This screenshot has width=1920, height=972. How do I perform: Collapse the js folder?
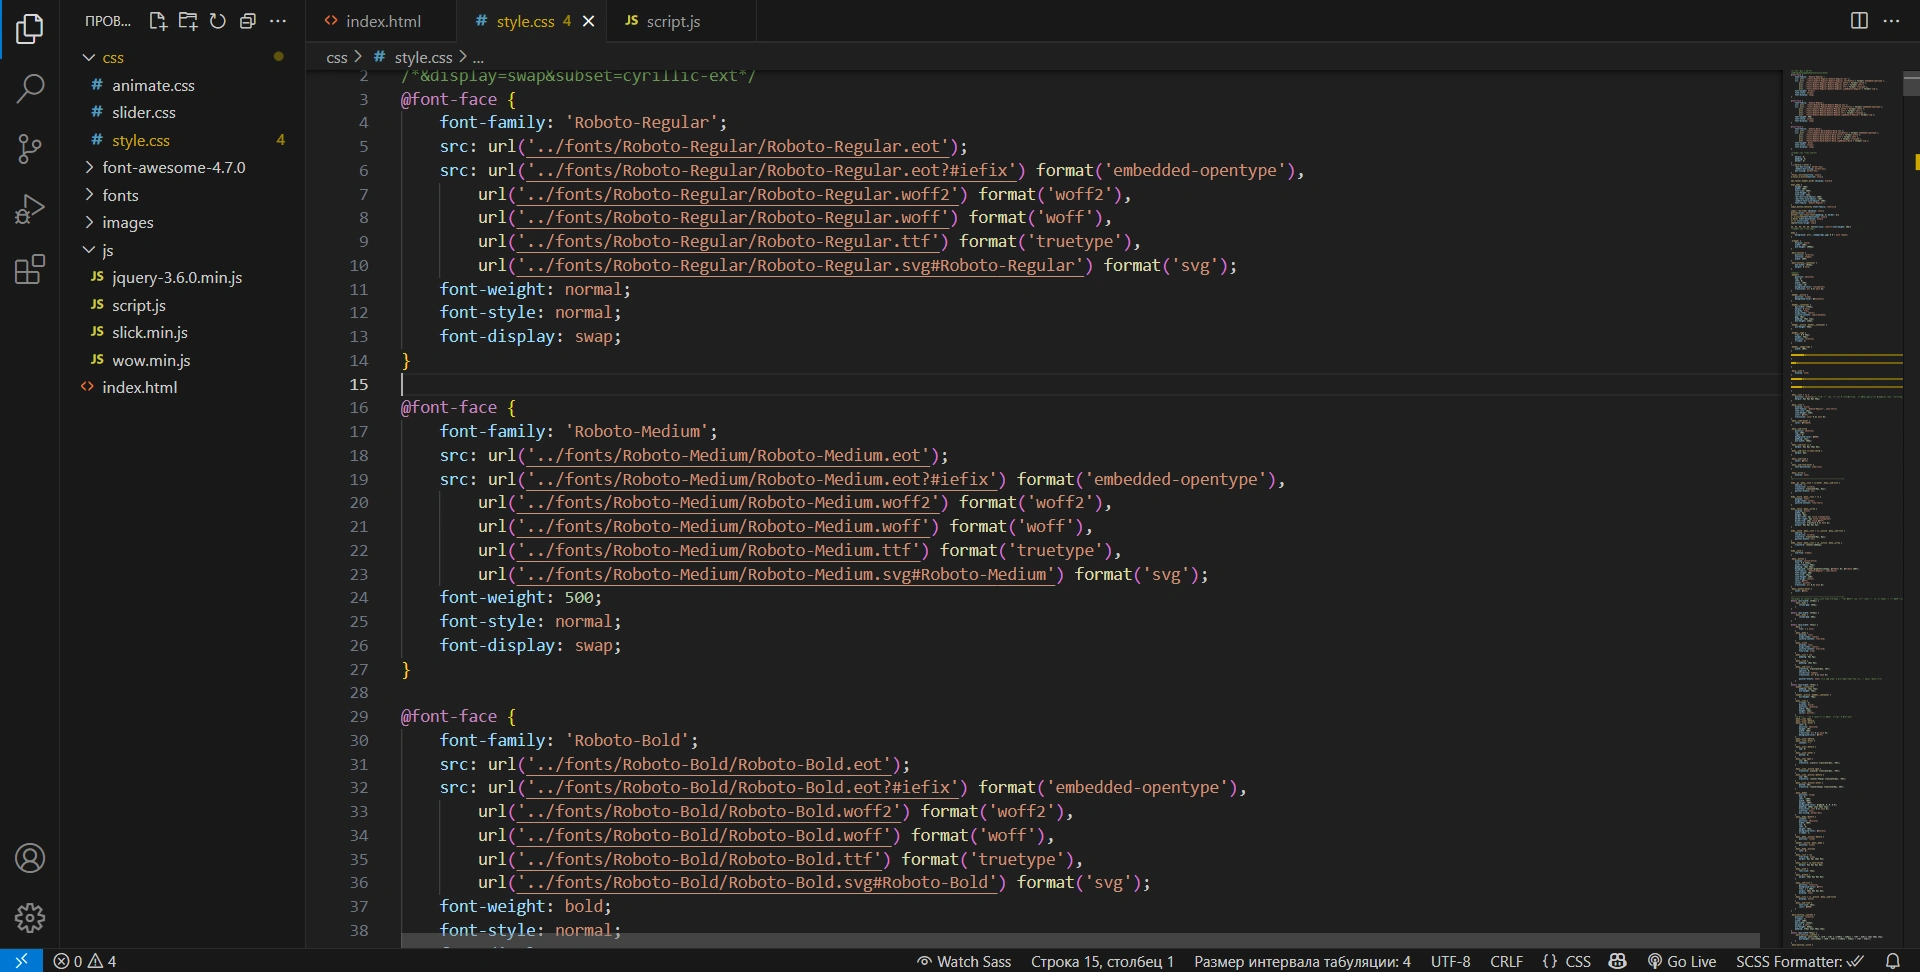point(107,250)
